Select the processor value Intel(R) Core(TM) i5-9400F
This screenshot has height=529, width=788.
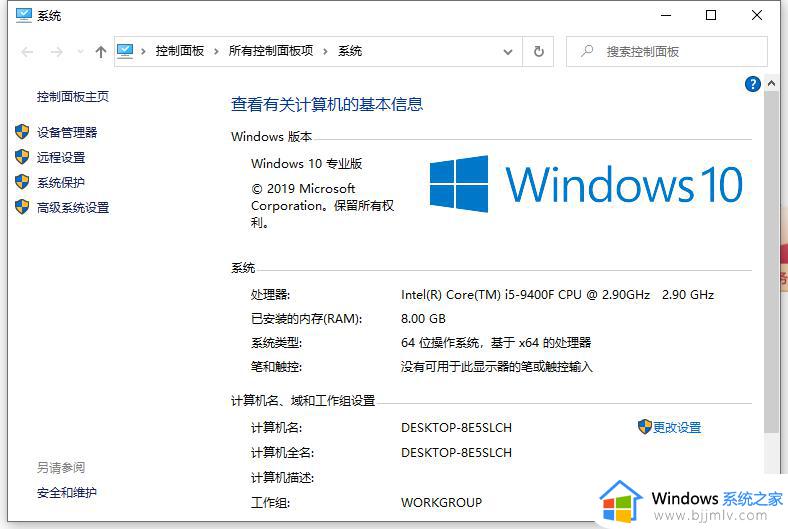(x=557, y=294)
